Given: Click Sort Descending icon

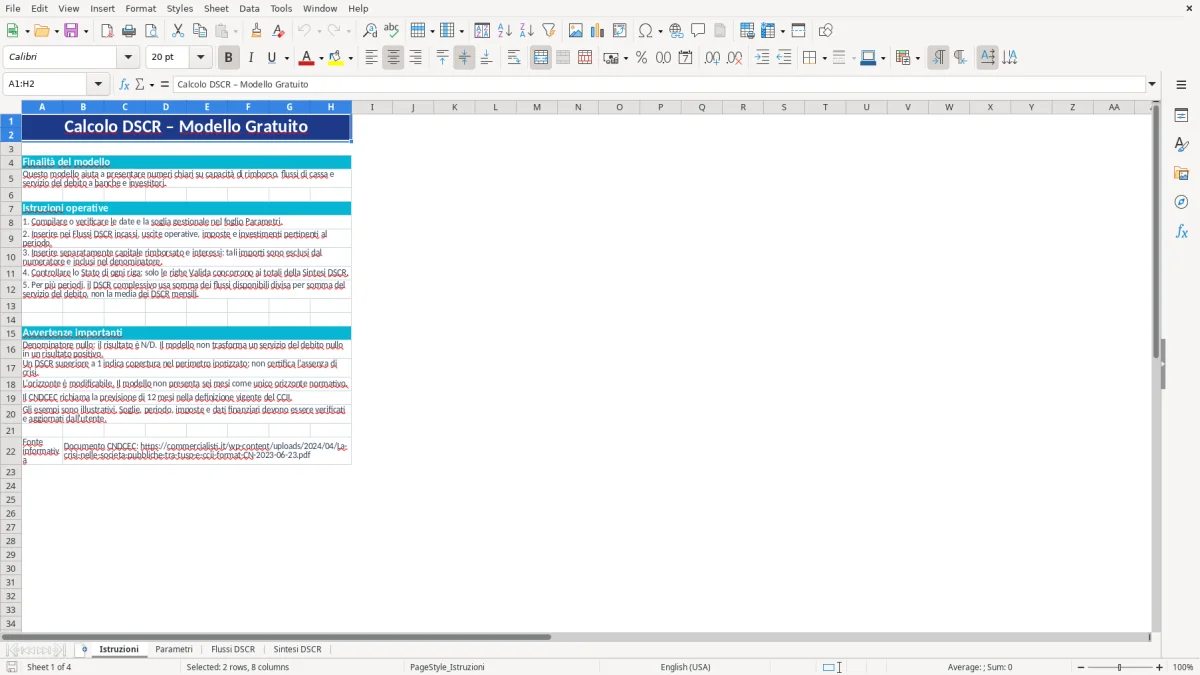Looking at the screenshot, I should [527, 31].
